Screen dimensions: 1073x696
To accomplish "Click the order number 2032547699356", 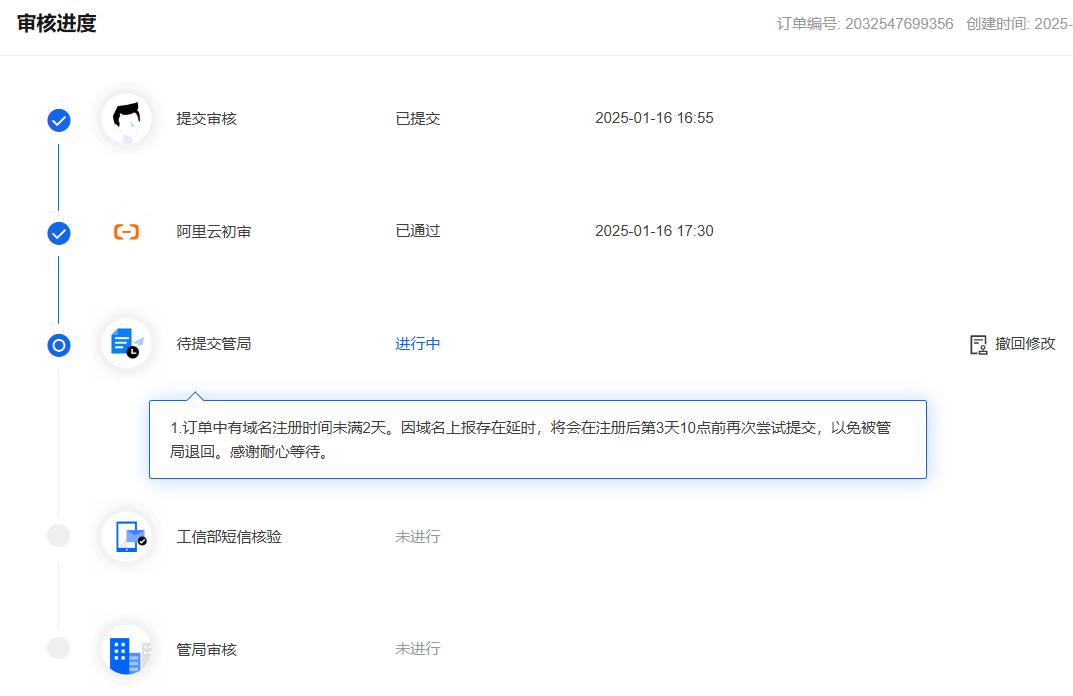I will coord(898,24).
